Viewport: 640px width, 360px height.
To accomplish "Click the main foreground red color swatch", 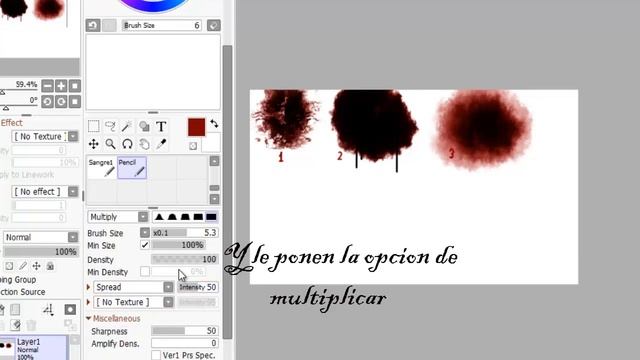I will (196, 127).
